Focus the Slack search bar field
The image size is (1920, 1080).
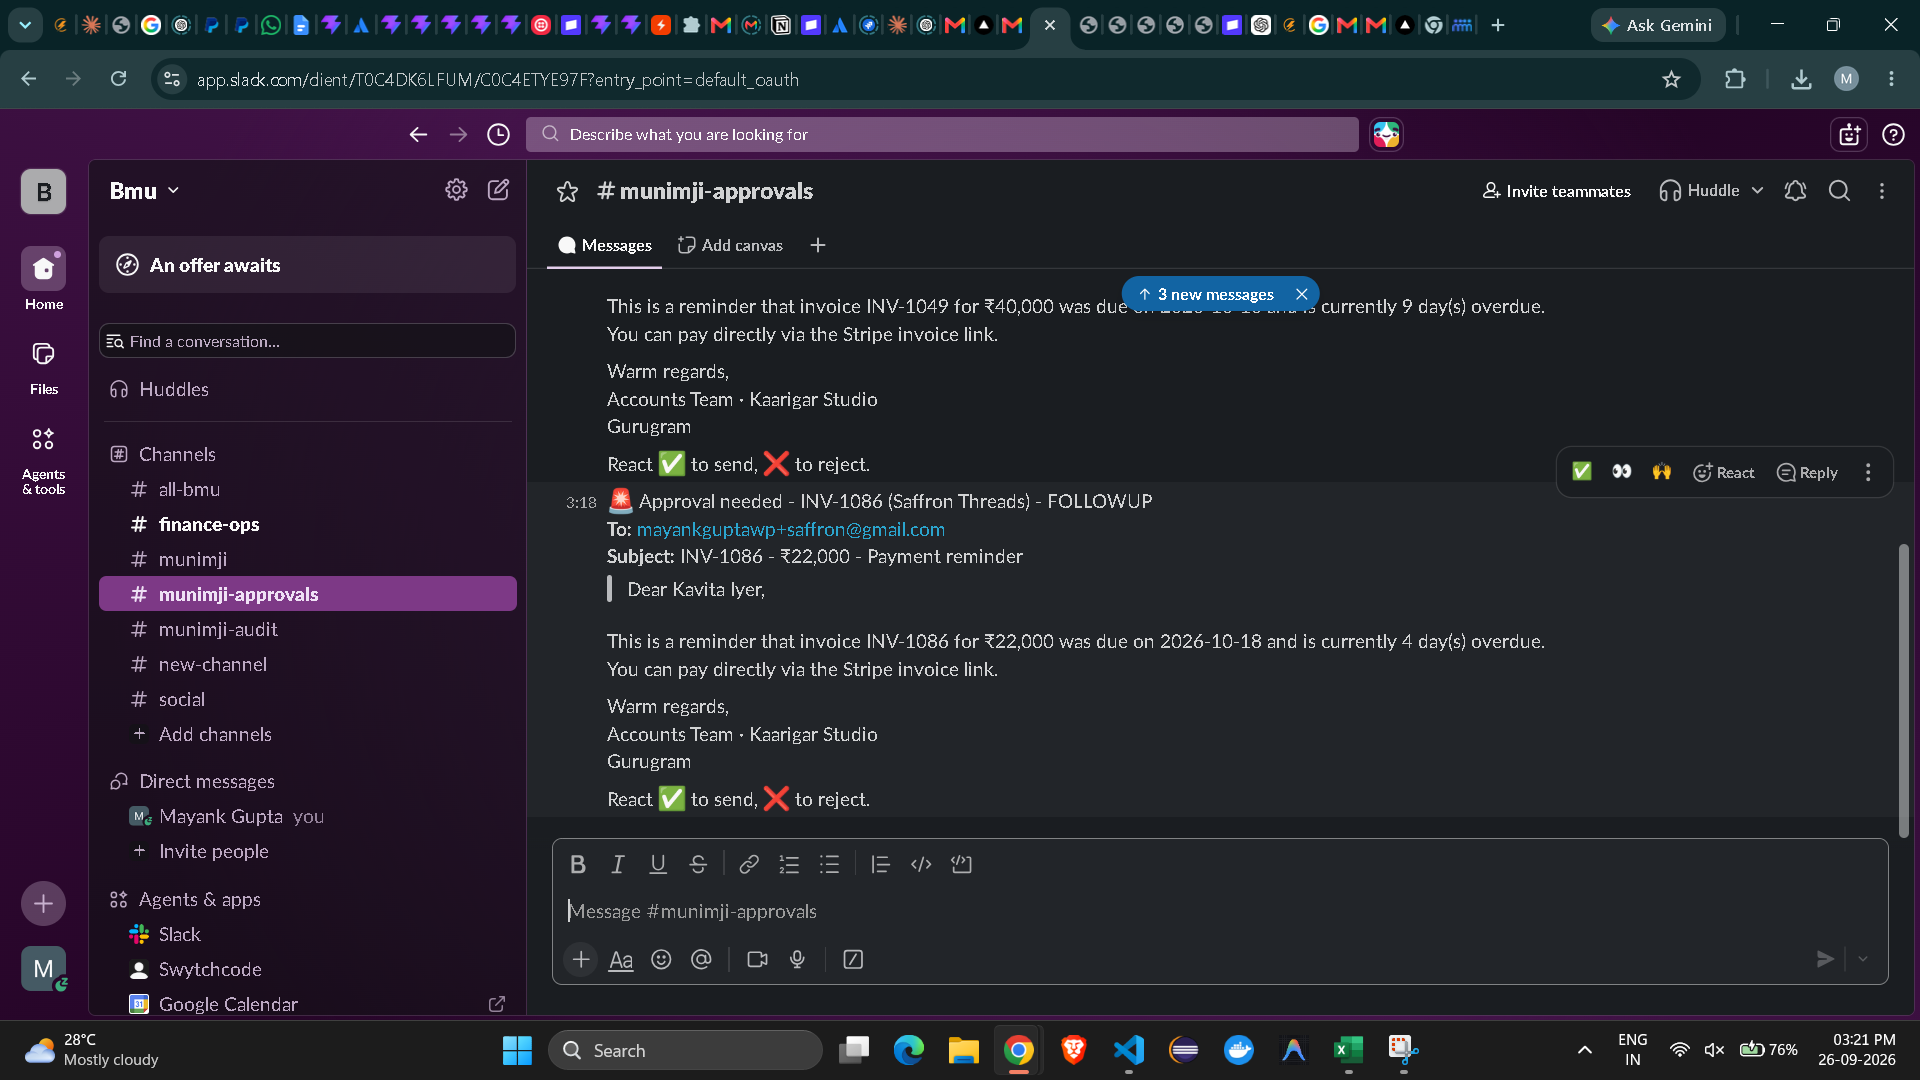click(x=942, y=134)
